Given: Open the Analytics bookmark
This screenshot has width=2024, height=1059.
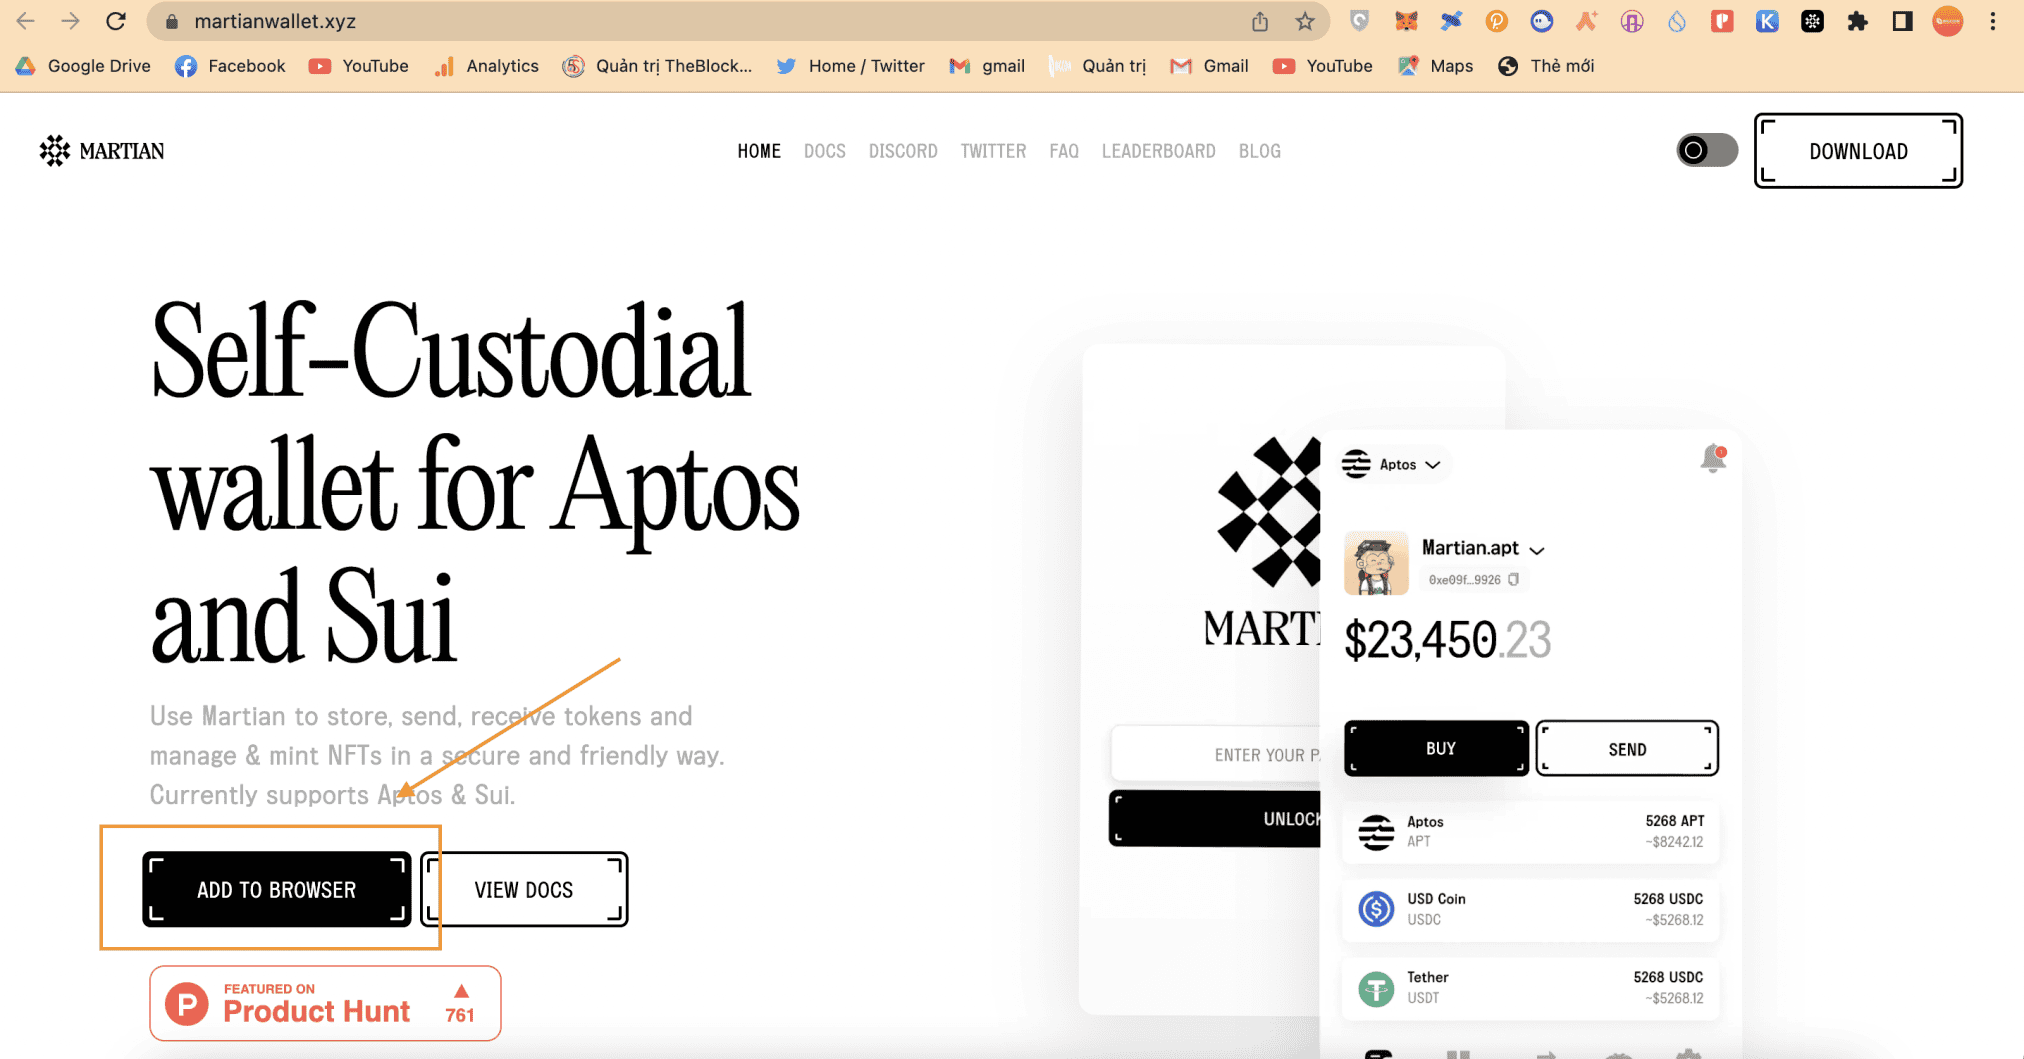Looking at the screenshot, I should (486, 66).
